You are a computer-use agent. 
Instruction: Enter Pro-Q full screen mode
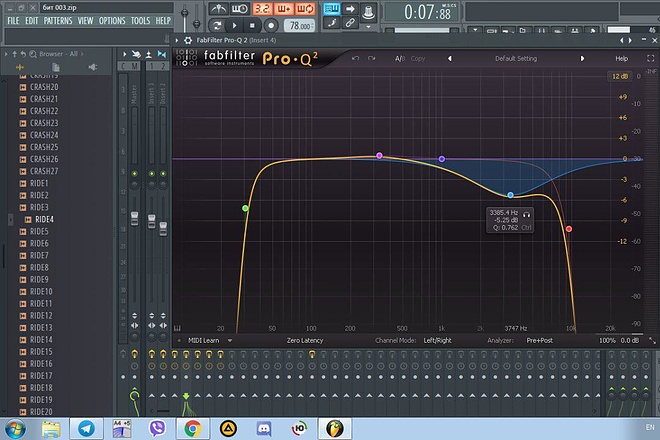(651, 59)
